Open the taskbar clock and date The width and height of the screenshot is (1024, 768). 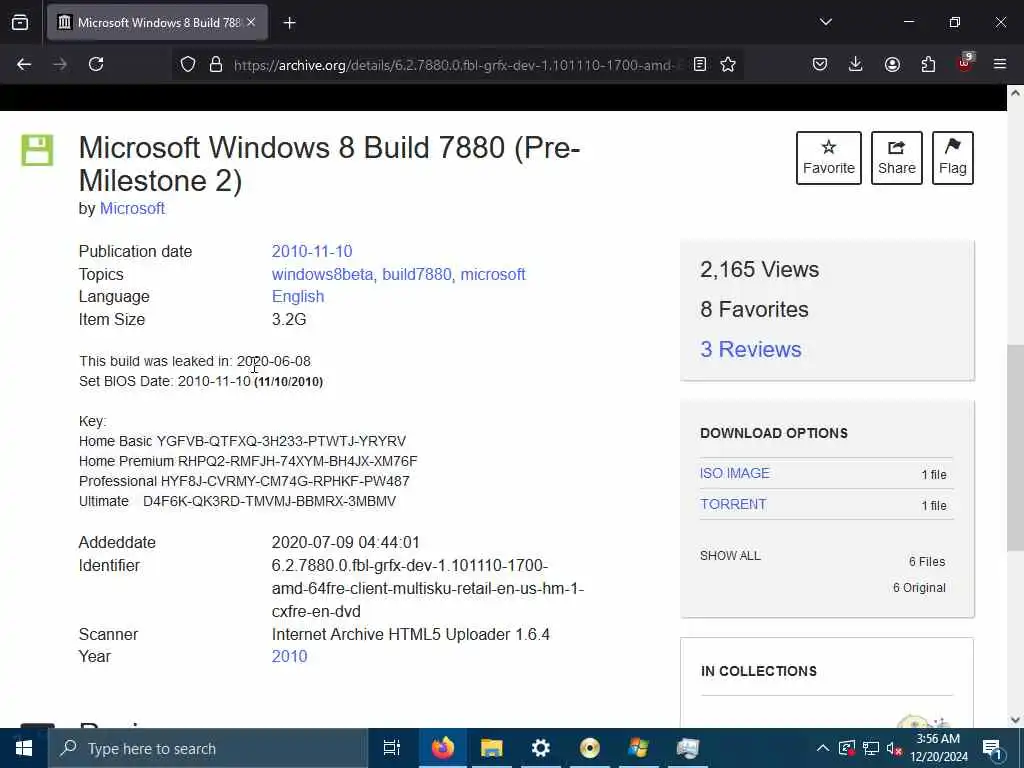click(x=938, y=748)
